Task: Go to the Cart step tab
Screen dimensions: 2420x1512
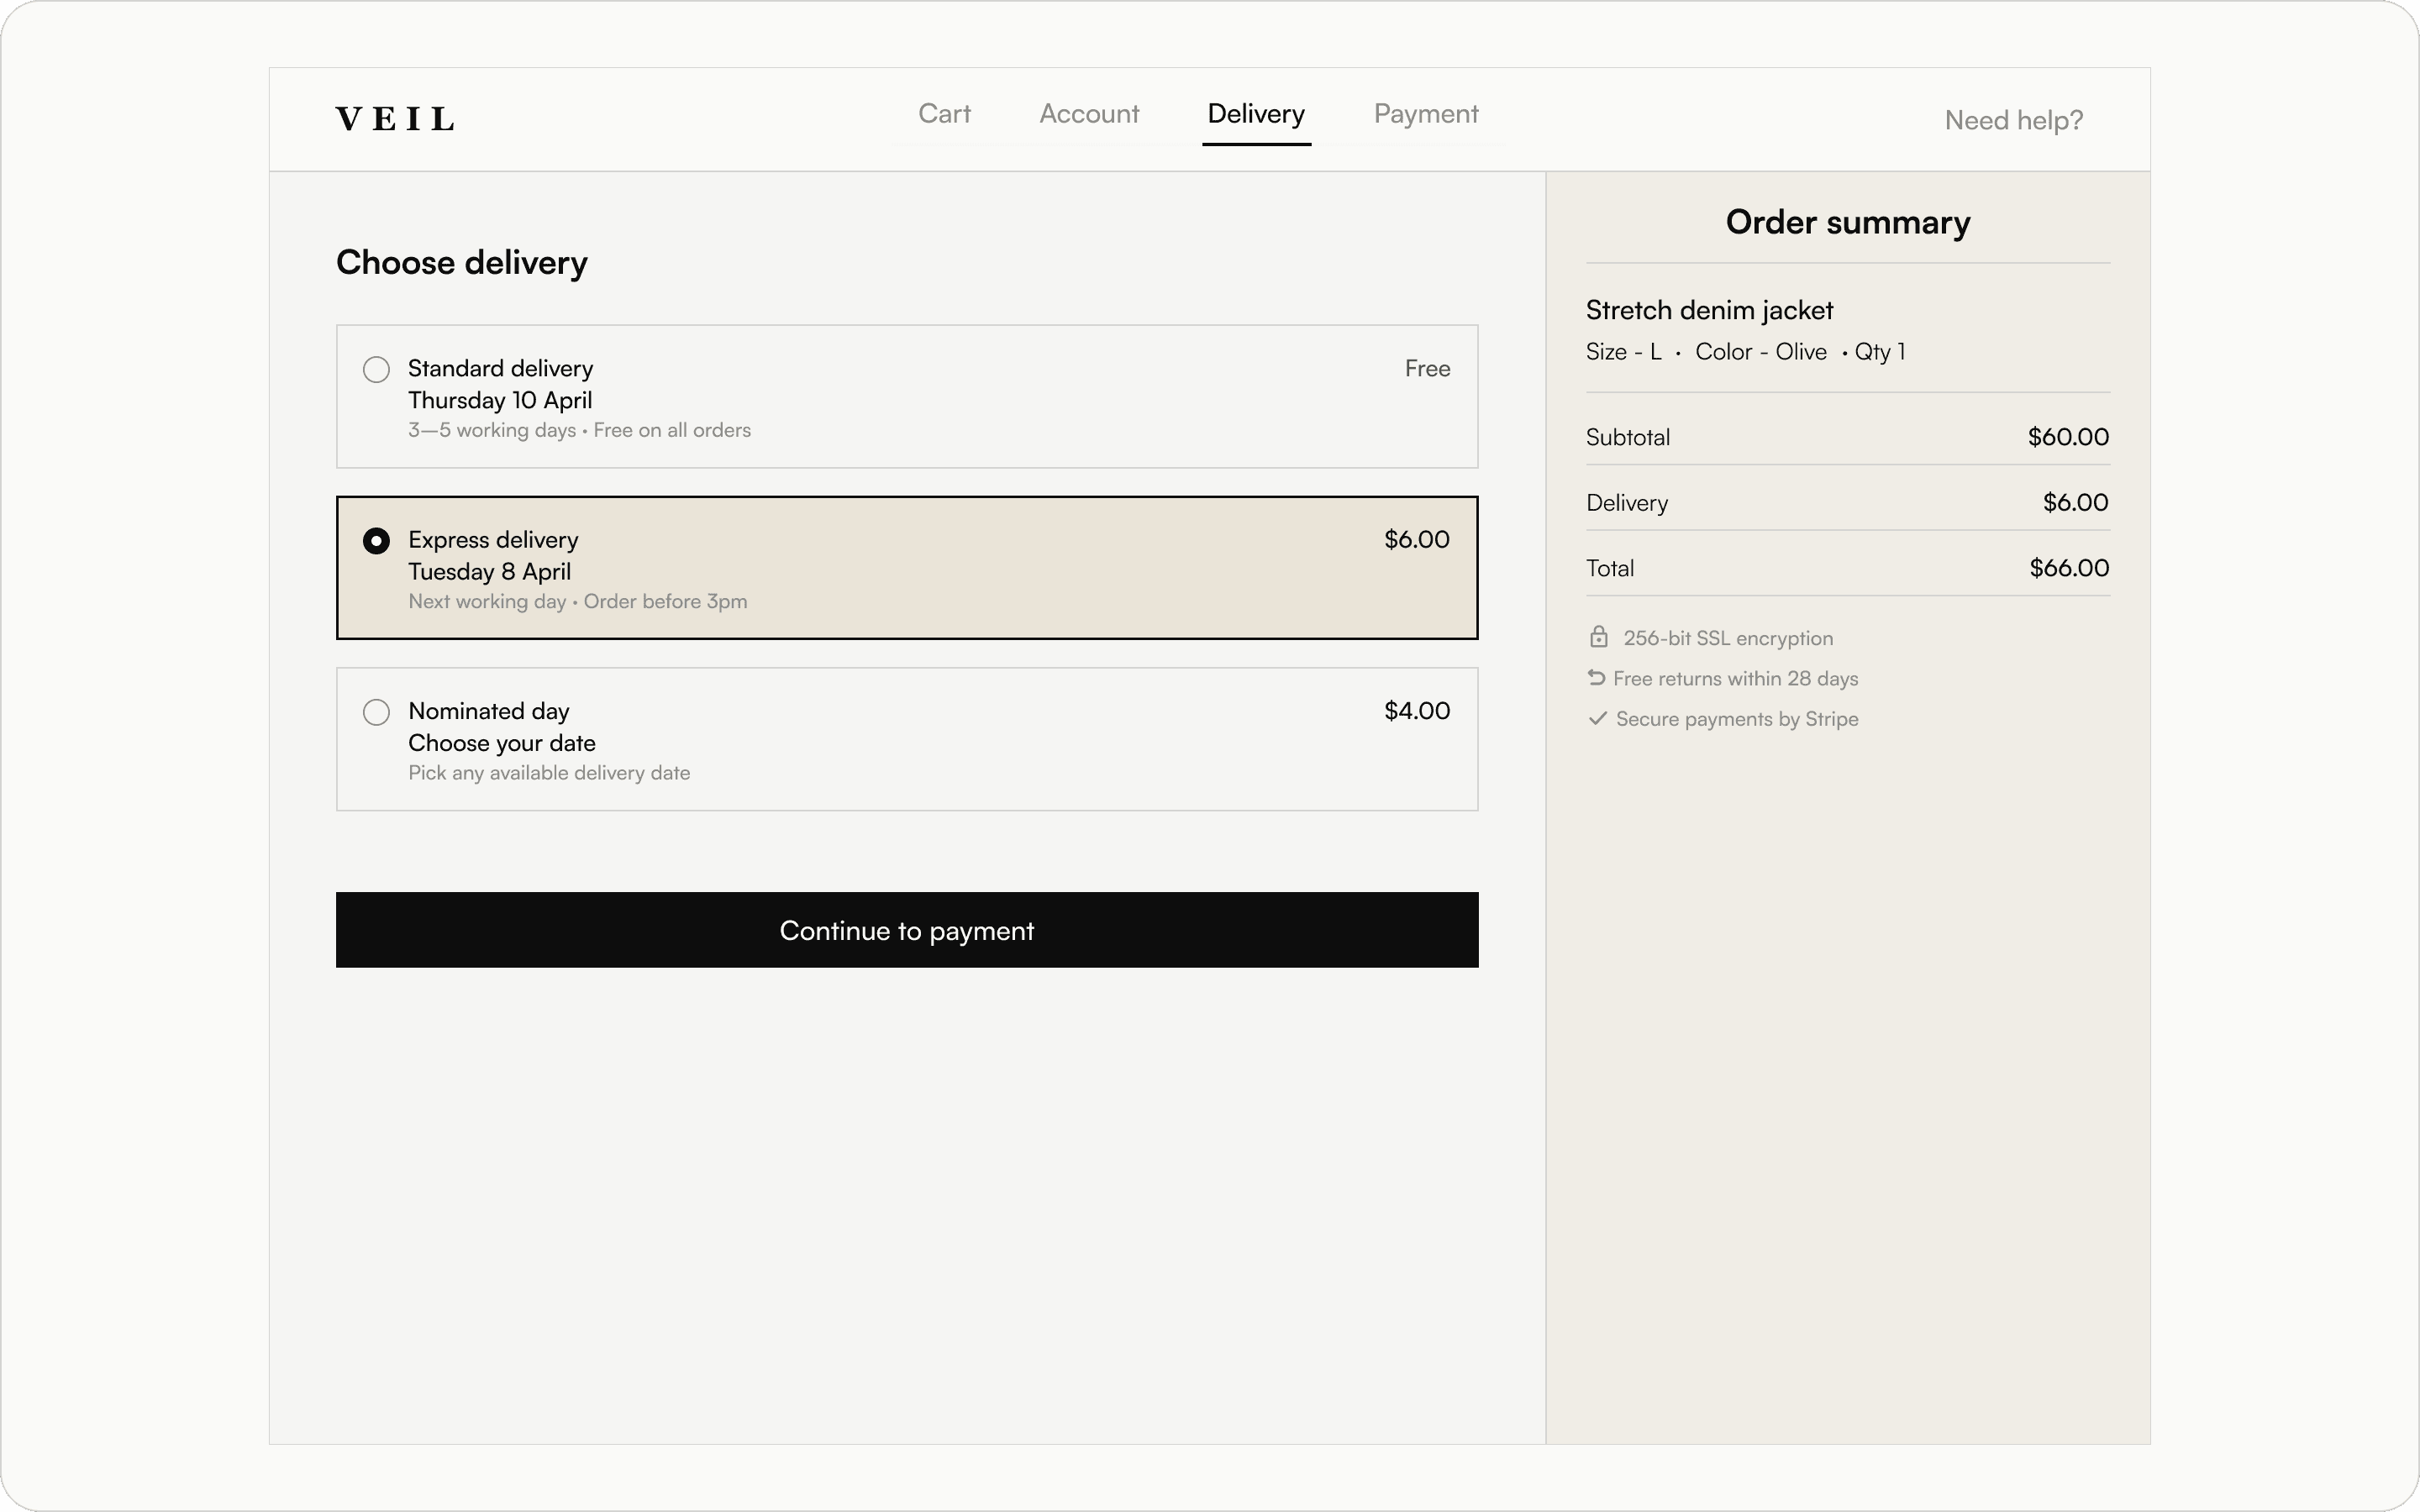Action: 944,114
